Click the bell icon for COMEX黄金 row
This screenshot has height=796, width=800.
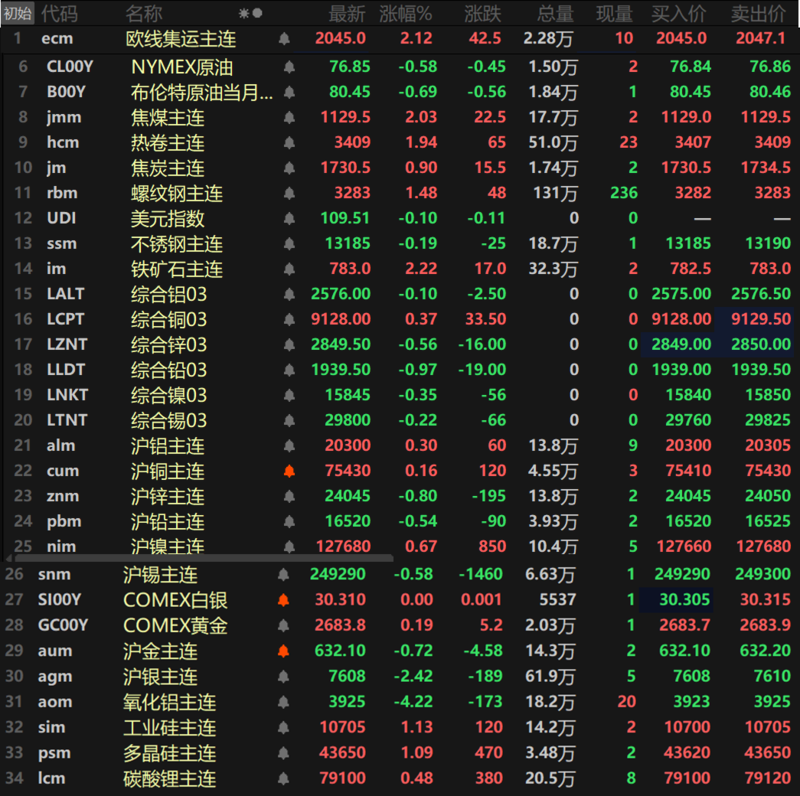click(x=283, y=626)
